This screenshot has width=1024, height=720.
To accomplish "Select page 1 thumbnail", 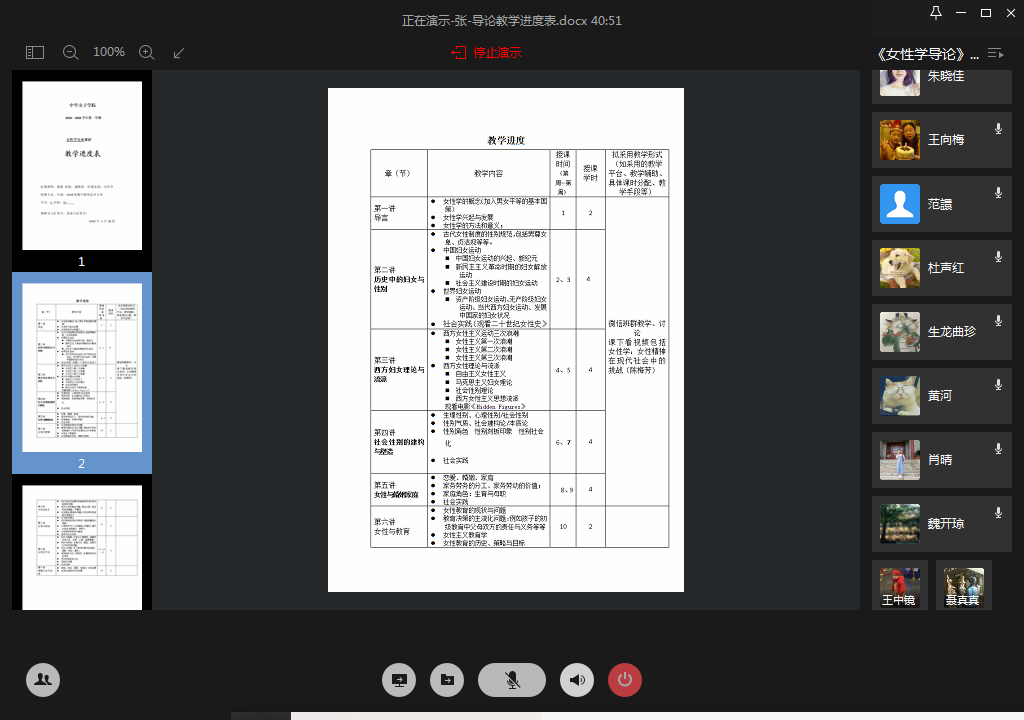I will pos(82,166).
